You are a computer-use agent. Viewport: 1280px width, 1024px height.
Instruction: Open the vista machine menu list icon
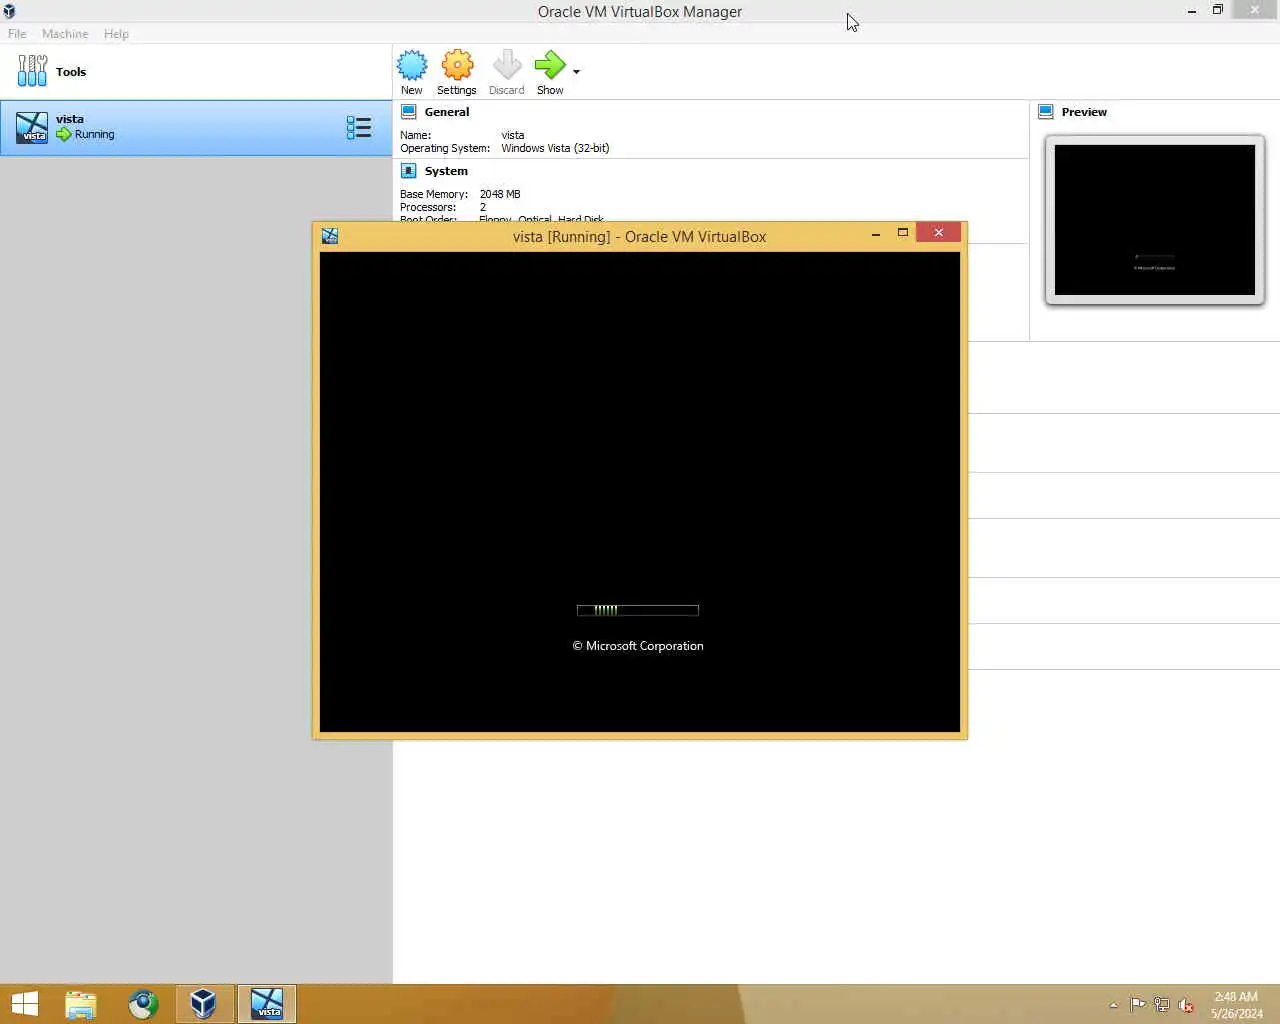pos(359,127)
